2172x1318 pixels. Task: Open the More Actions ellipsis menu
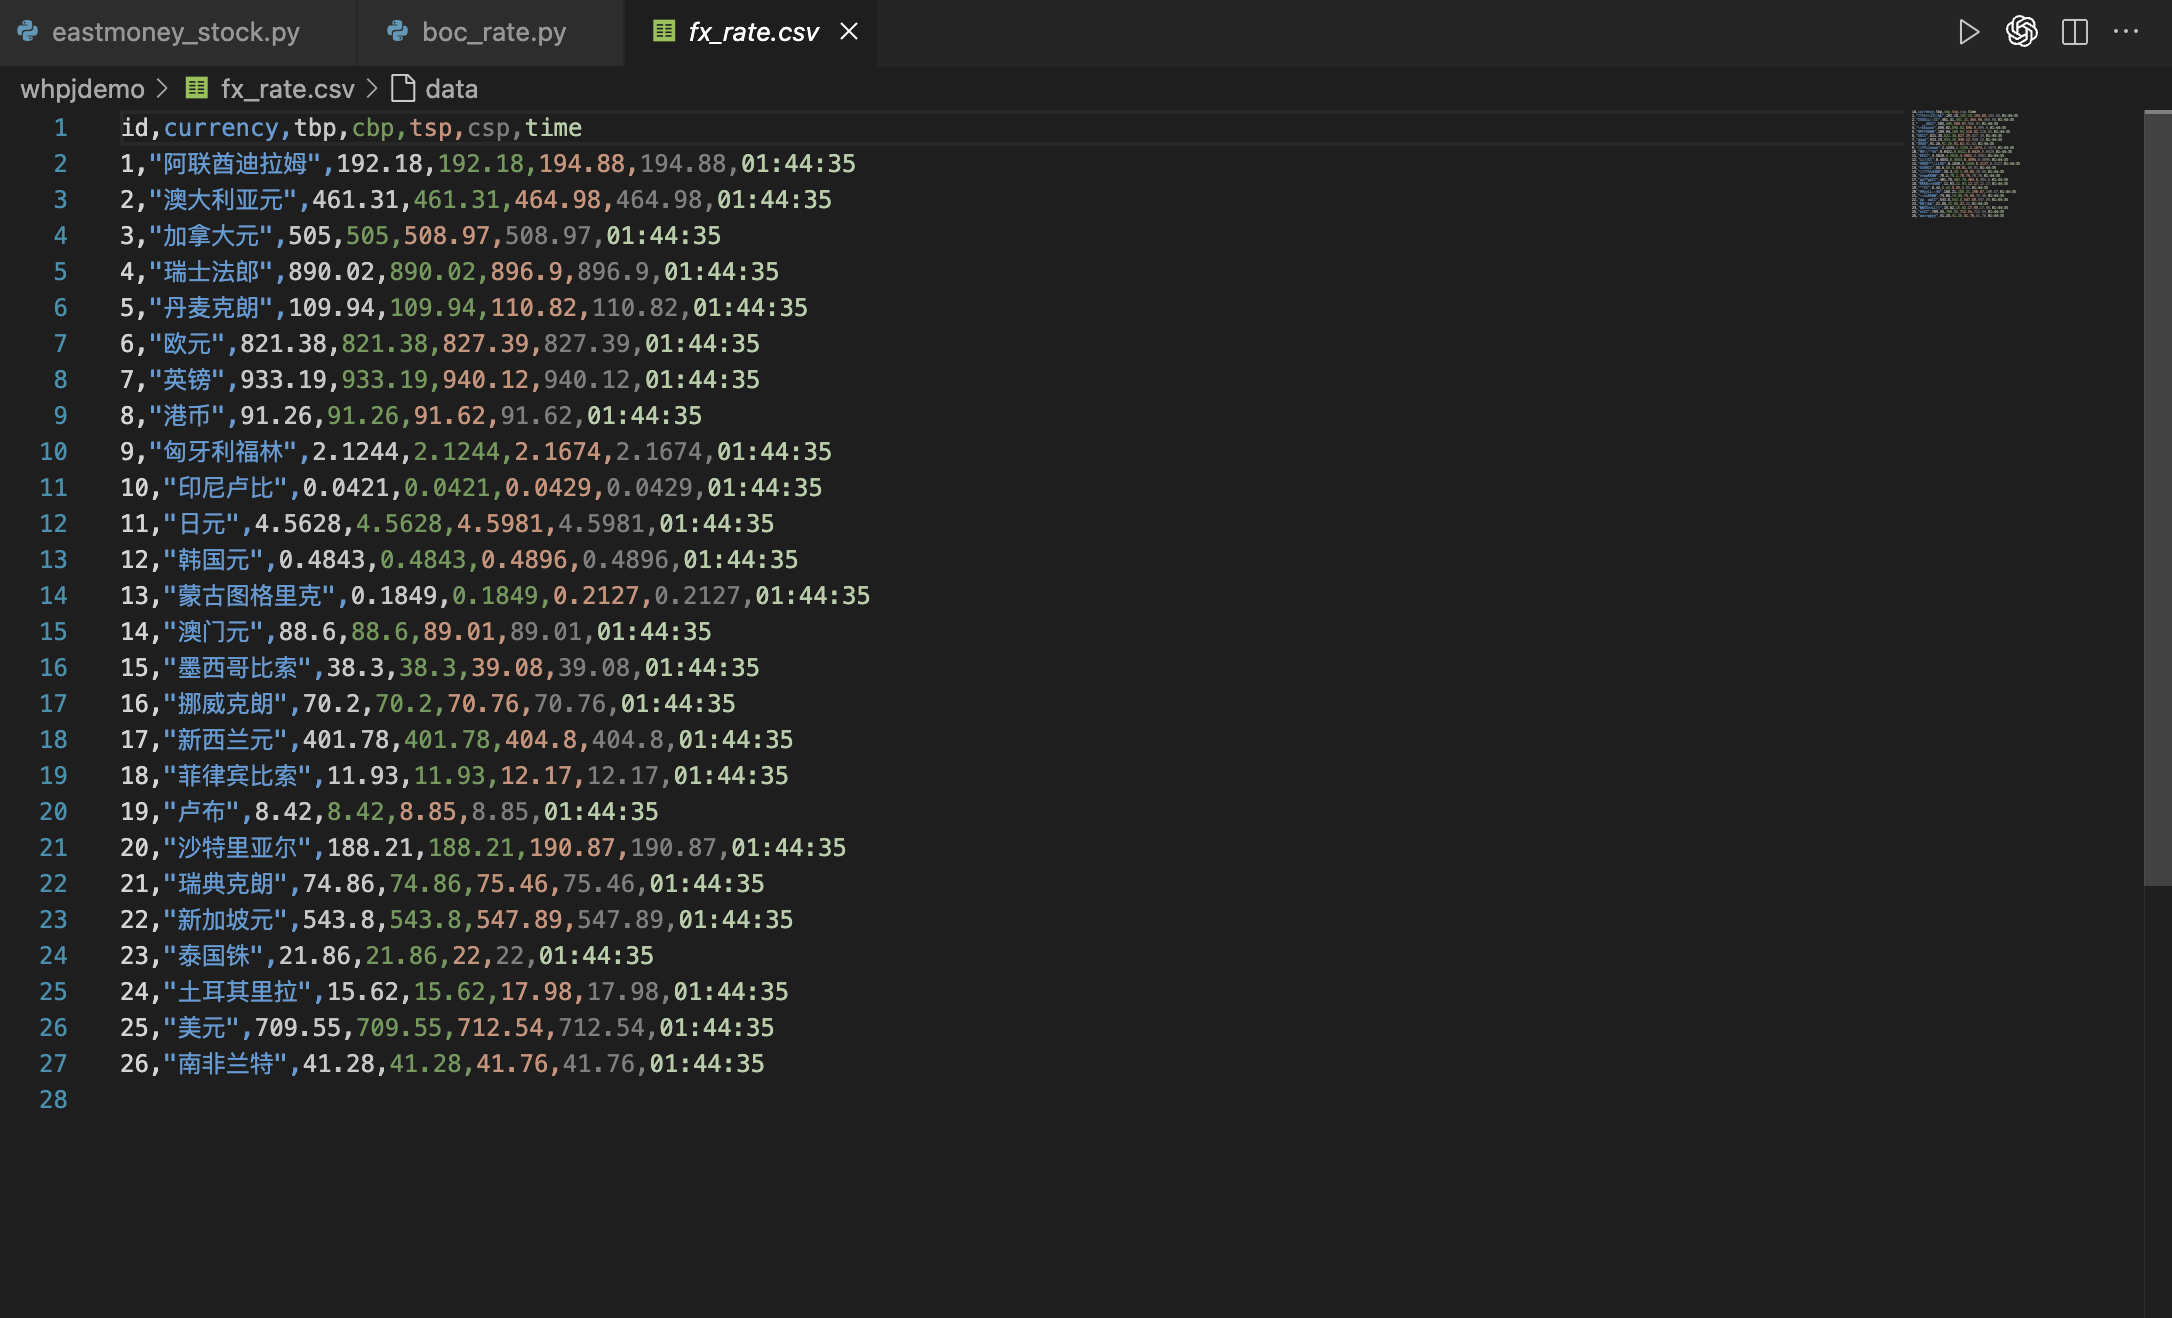2126,32
